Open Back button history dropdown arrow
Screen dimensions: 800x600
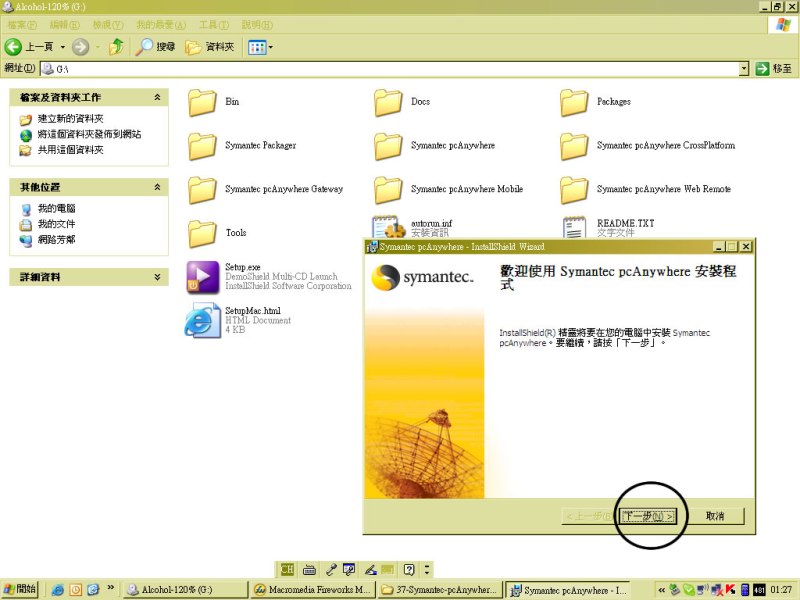click(x=63, y=47)
